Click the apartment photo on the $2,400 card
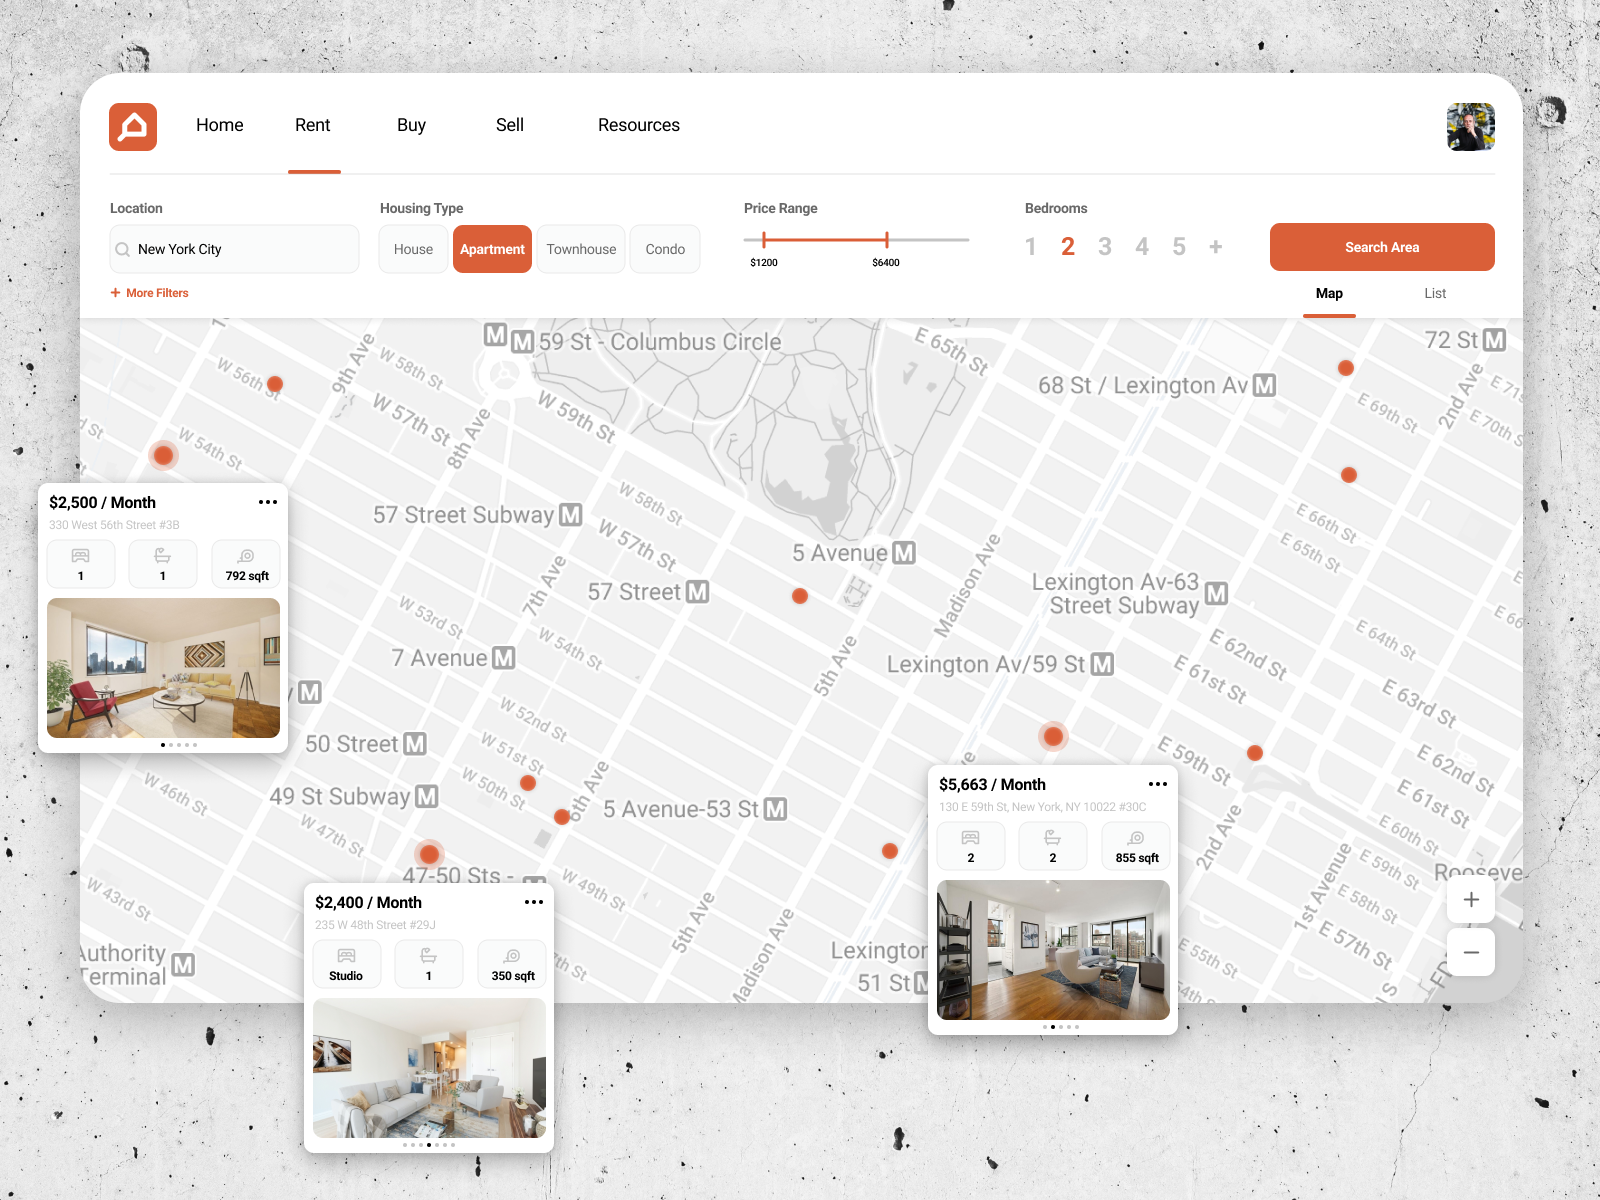1600x1200 pixels. (x=429, y=1069)
